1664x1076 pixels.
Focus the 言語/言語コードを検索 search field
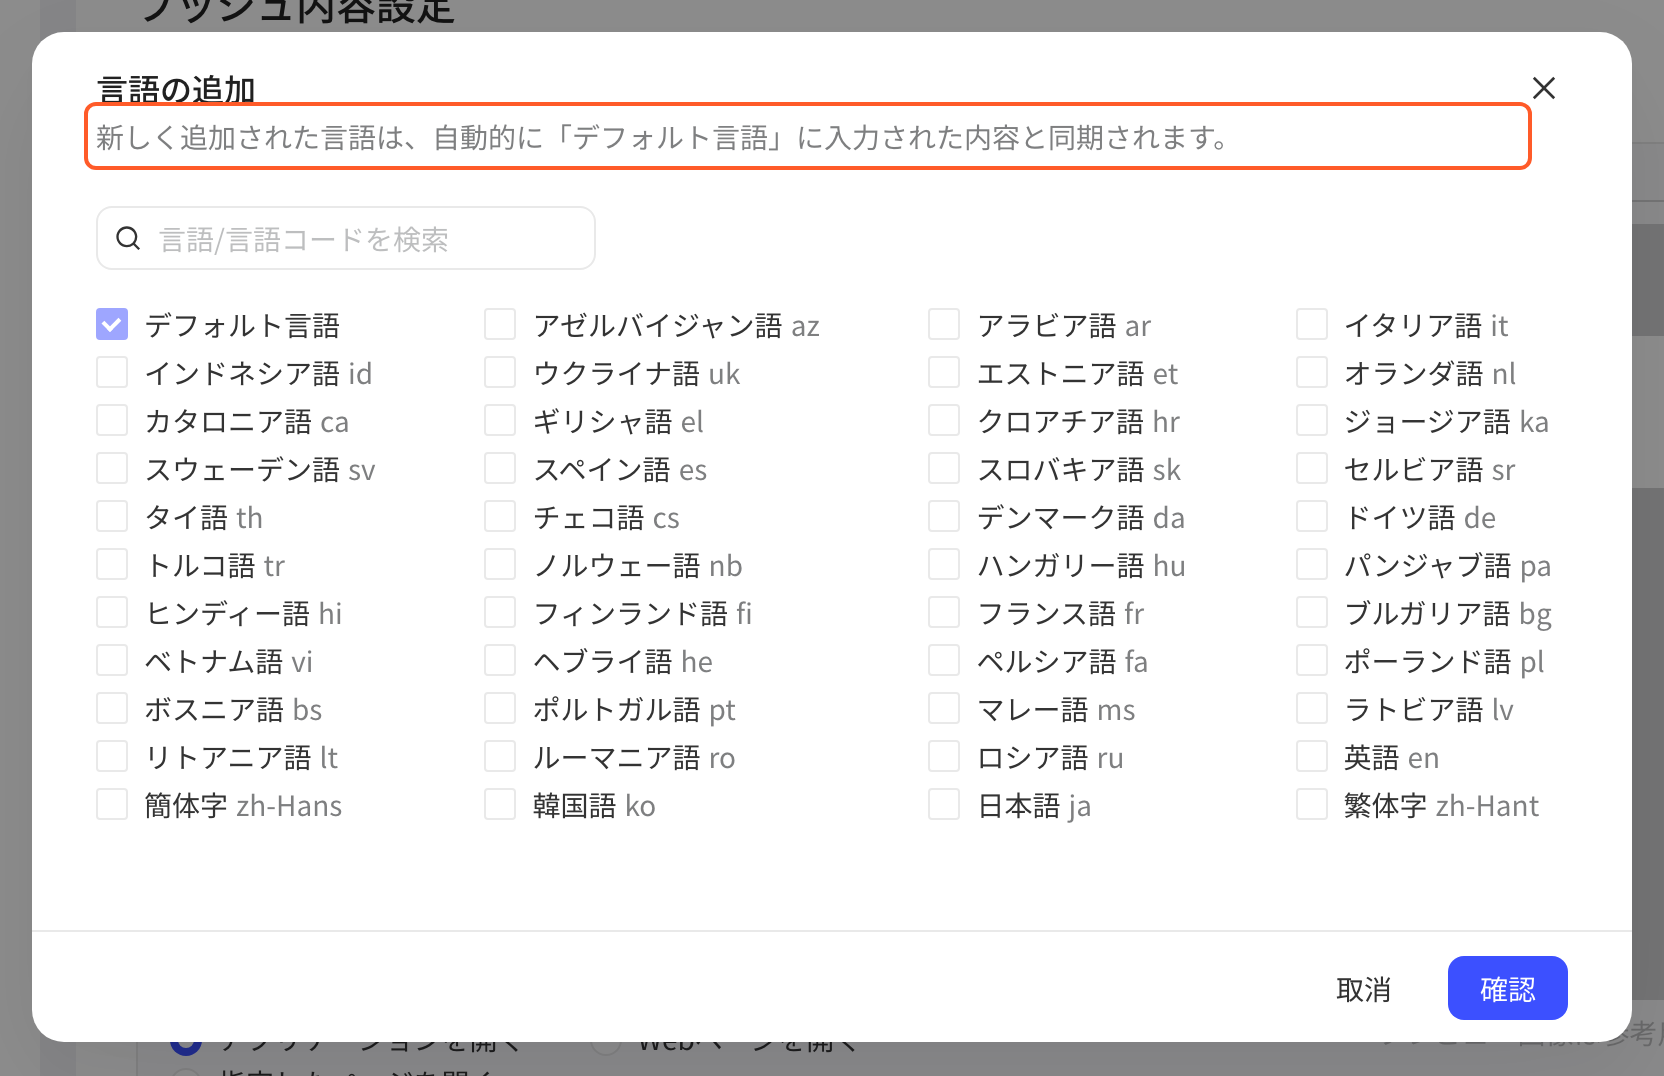coord(346,238)
